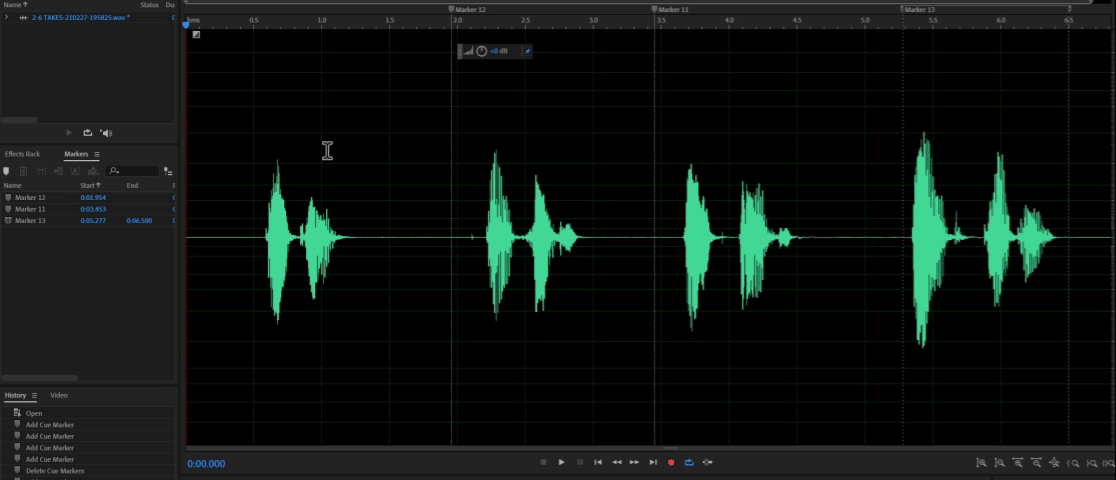
Task: Switch to the Video tab
Action: tap(59, 395)
